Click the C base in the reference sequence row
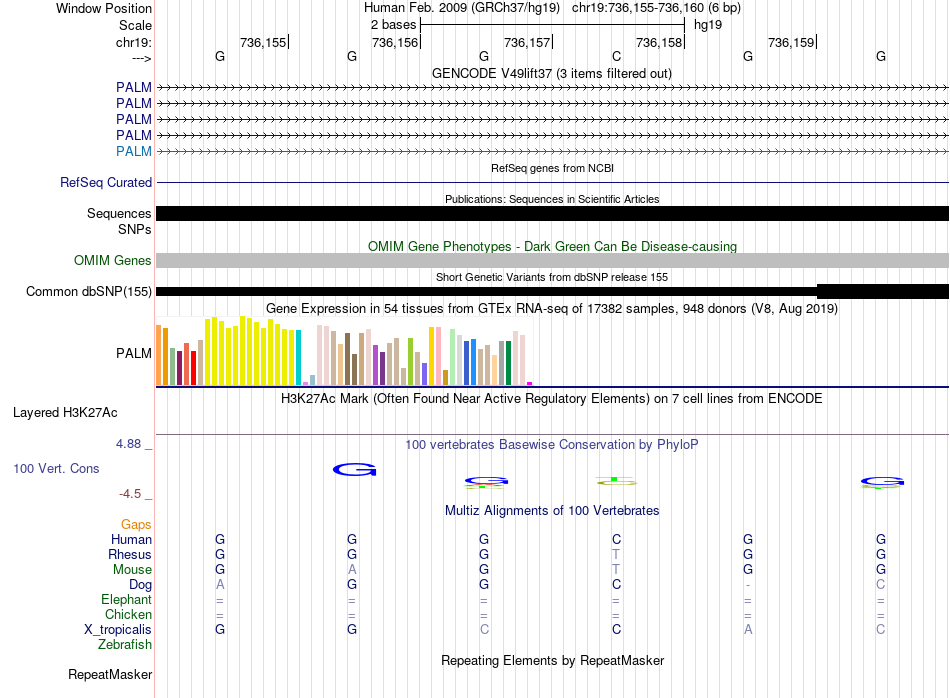 pyautogui.click(x=616, y=56)
